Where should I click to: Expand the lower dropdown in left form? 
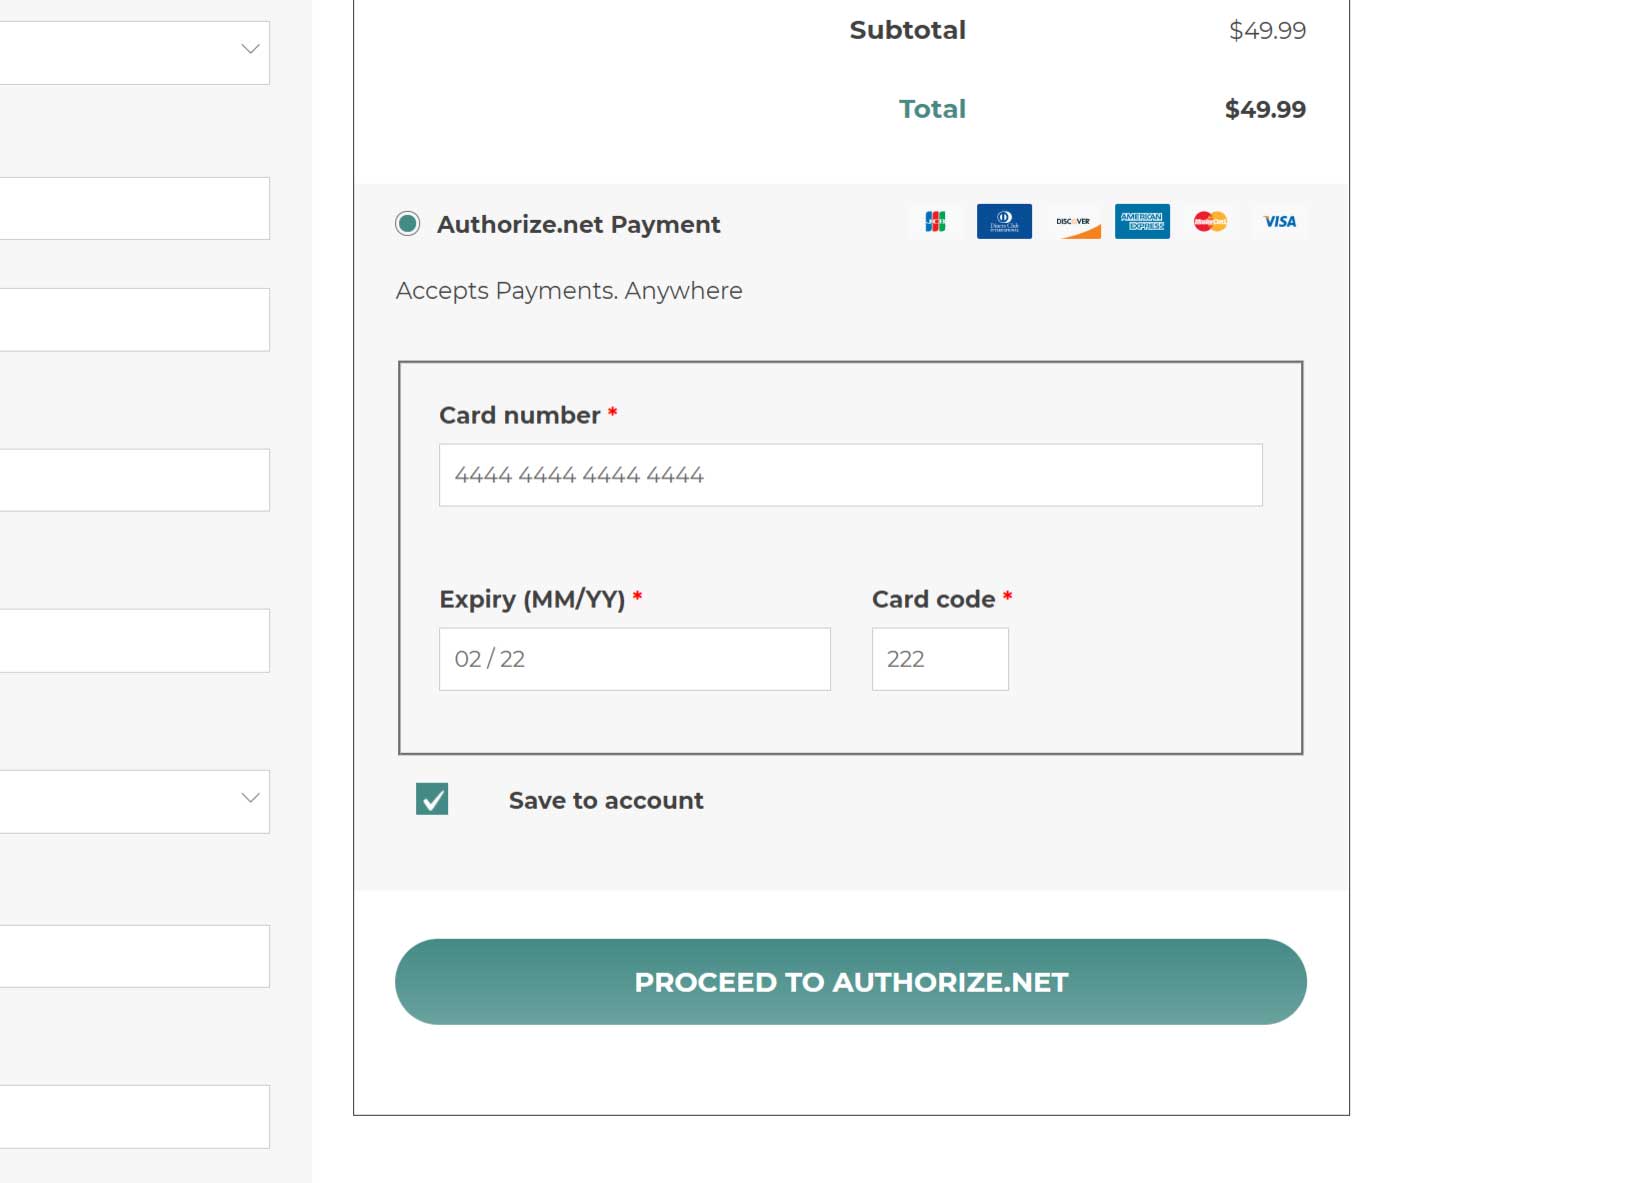tap(134, 801)
